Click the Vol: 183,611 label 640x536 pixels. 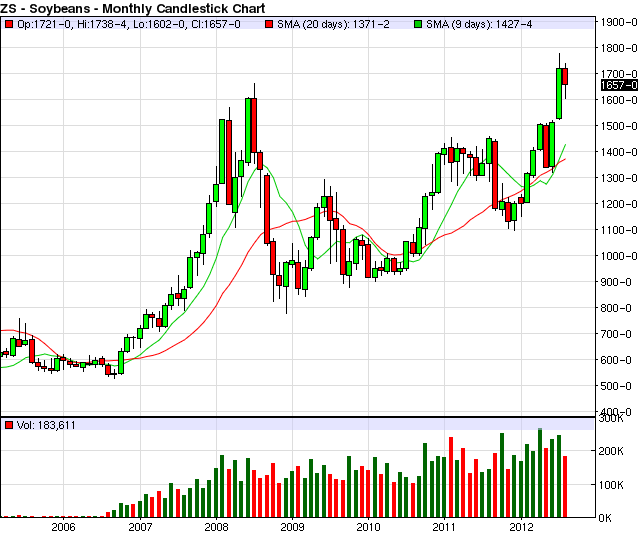coord(46,425)
